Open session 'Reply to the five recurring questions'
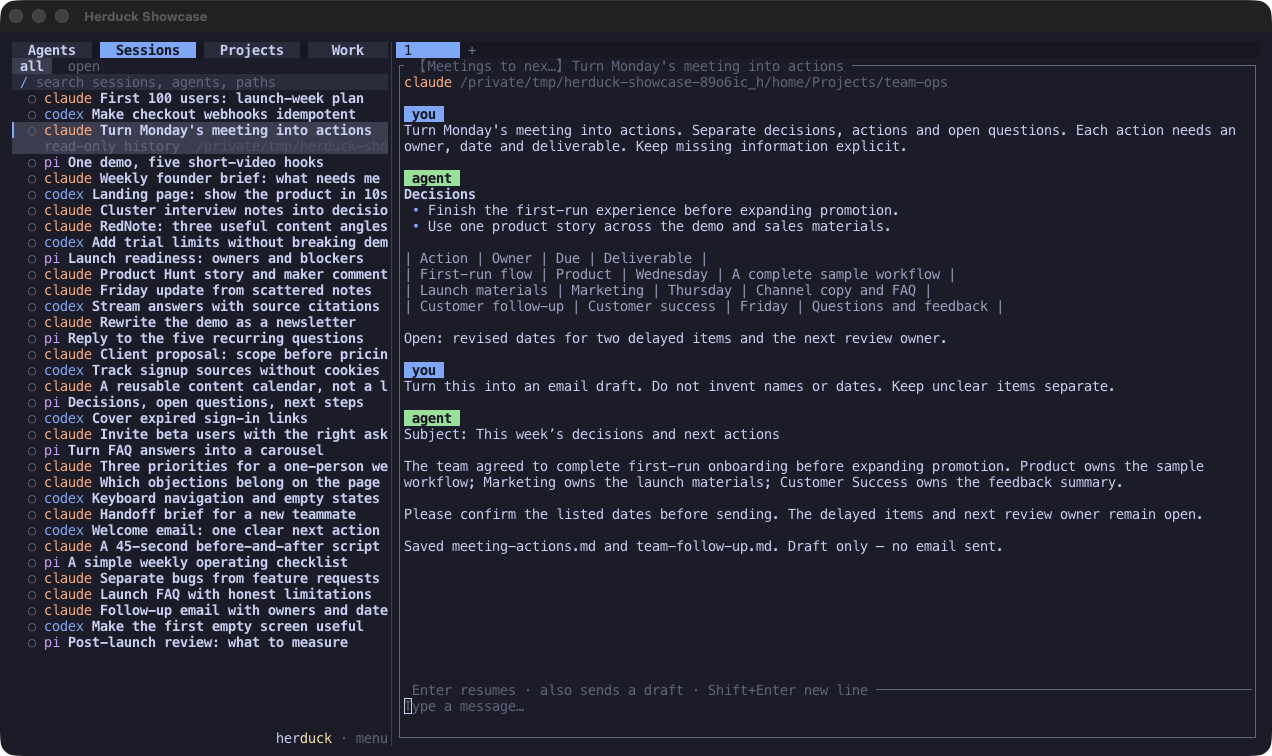Screen dimensions: 1272x756 (x=200, y=338)
